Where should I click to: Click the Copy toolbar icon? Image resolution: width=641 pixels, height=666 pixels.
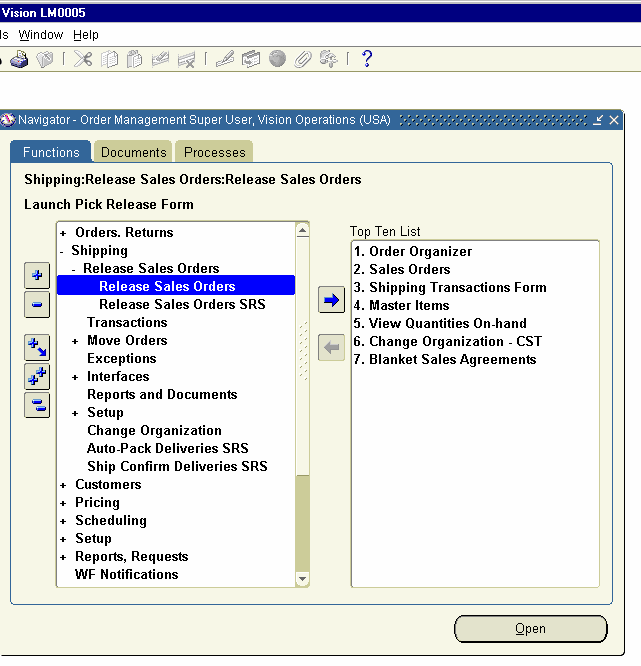tap(109, 59)
